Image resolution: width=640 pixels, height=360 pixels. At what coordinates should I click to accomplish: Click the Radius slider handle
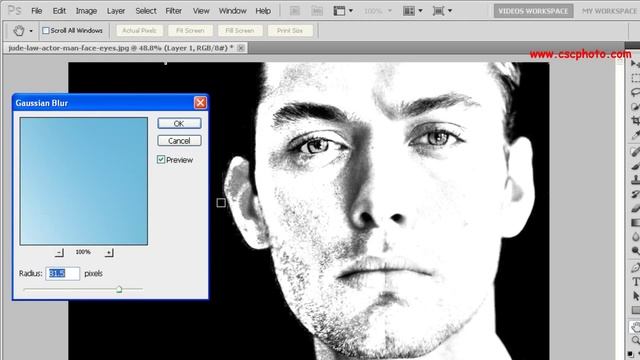pyautogui.click(x=119, y=289)
